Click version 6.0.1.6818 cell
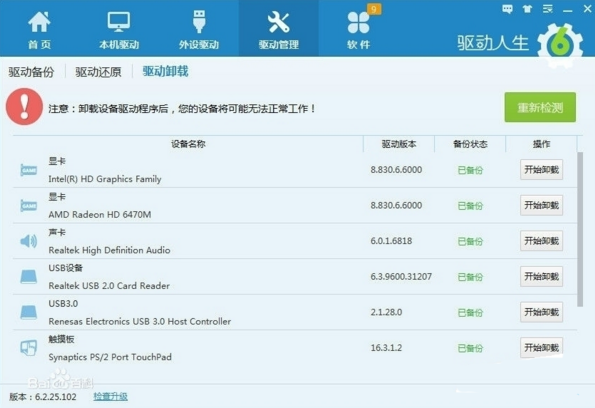This screenshot has width=595, height=408. point(391,241)
